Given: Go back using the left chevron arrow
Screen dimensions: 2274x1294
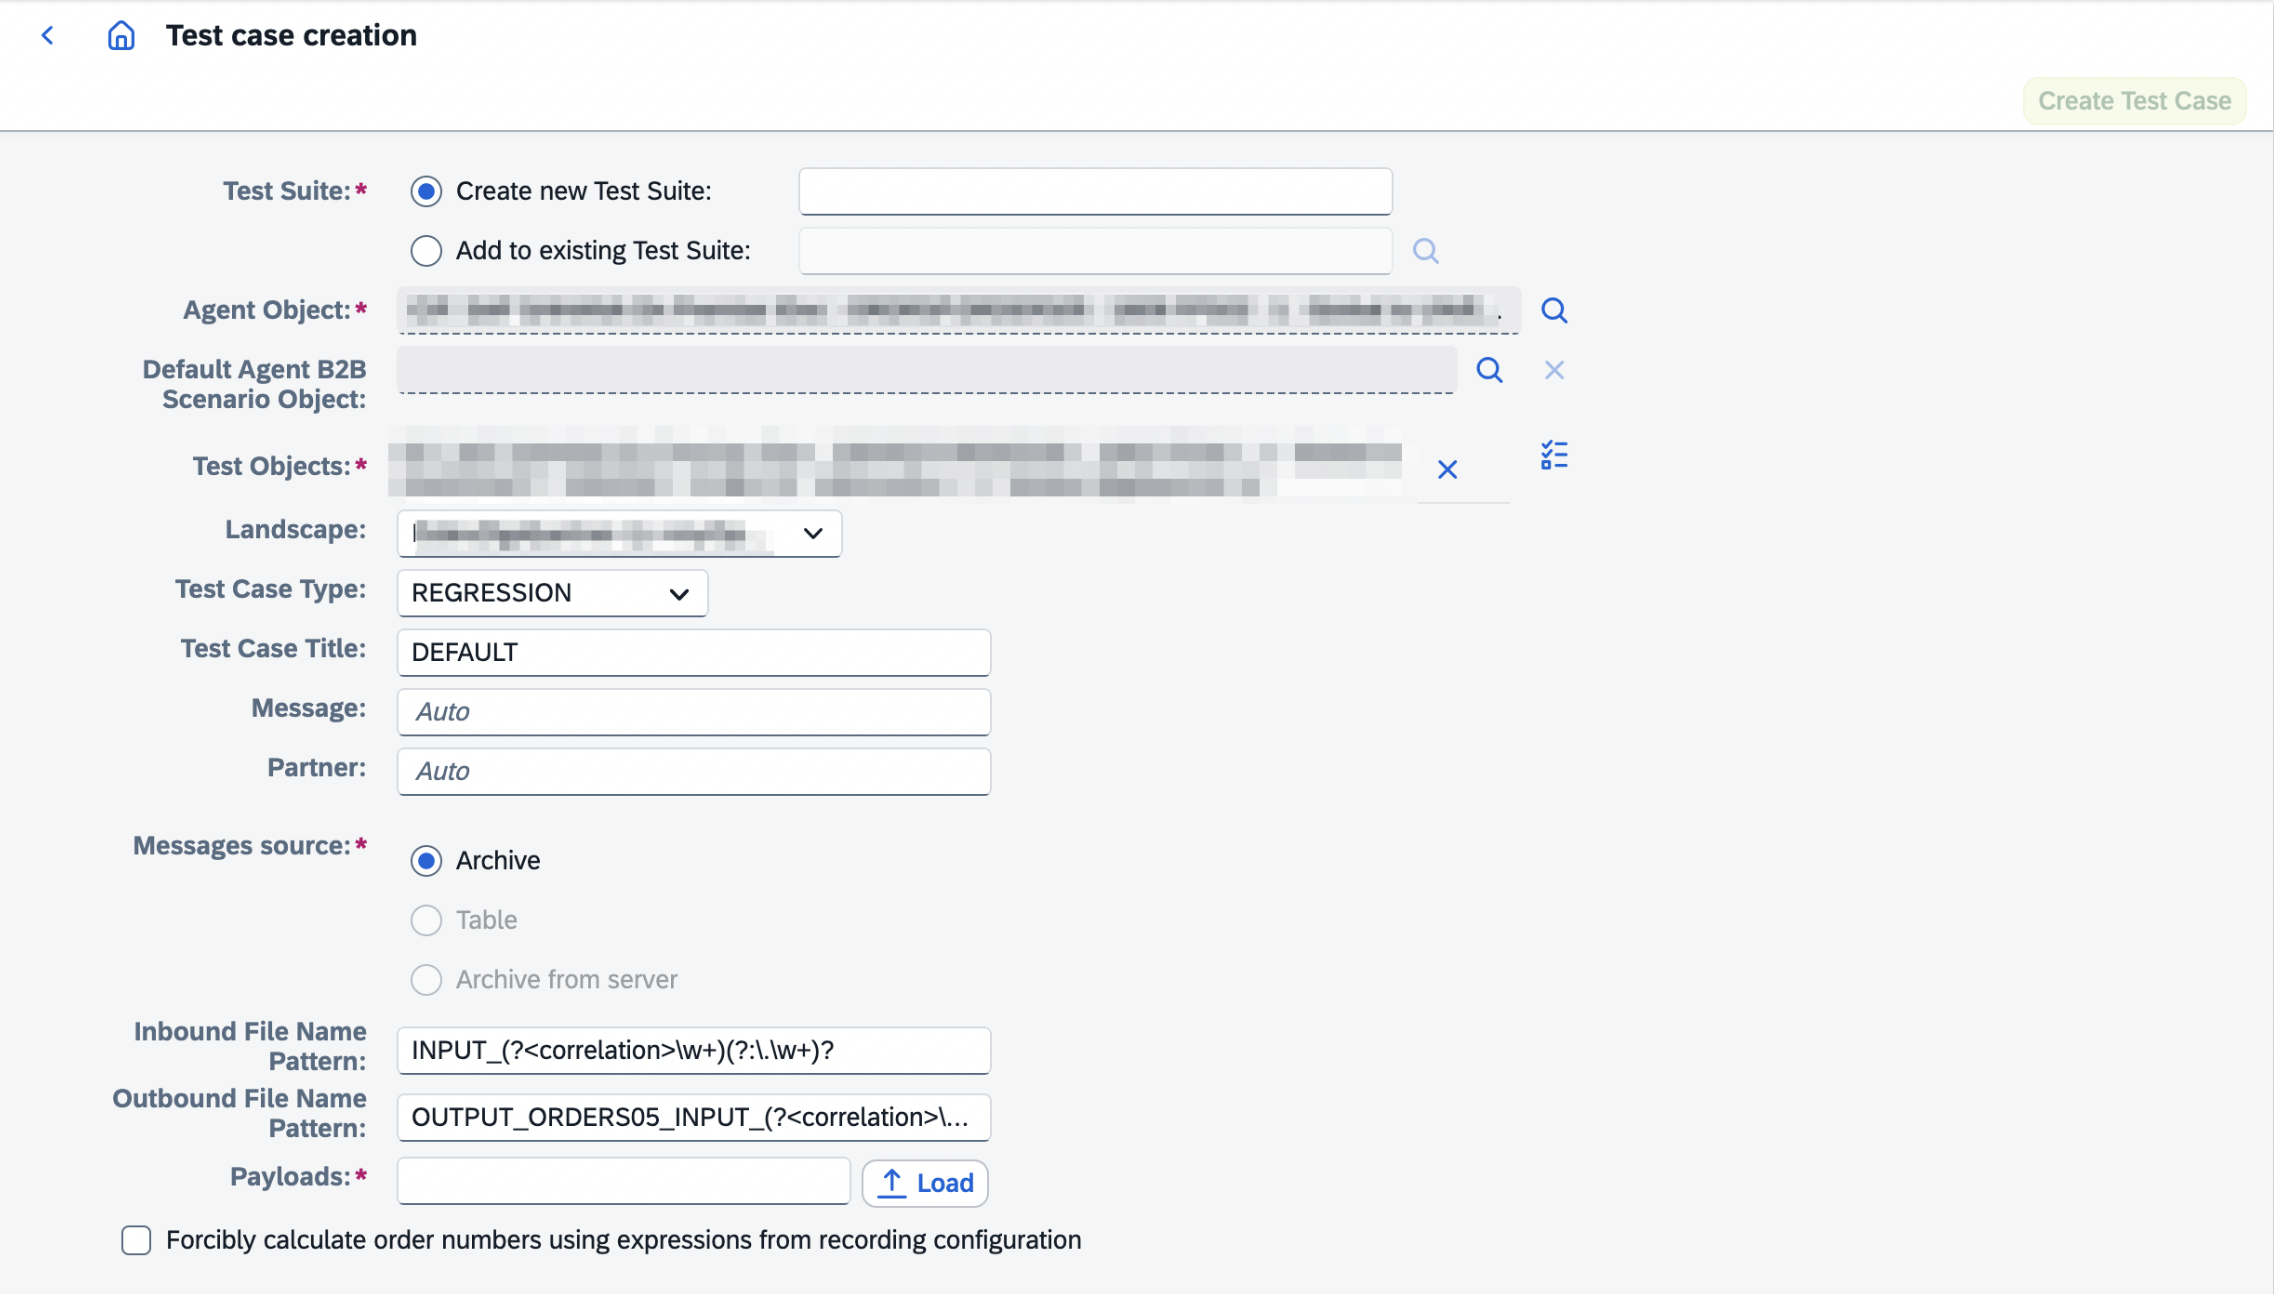Looking at the screenshot, I should tap(47, 36).
